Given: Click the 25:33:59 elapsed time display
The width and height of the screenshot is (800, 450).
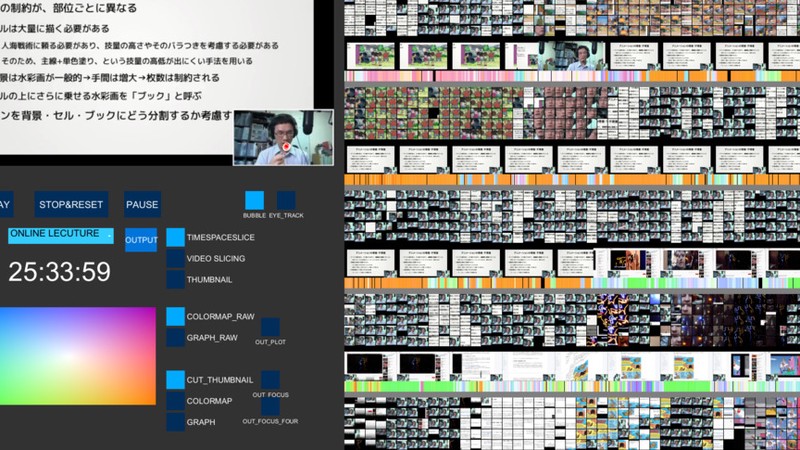Looking at the screenshot, I should (60, 271).
